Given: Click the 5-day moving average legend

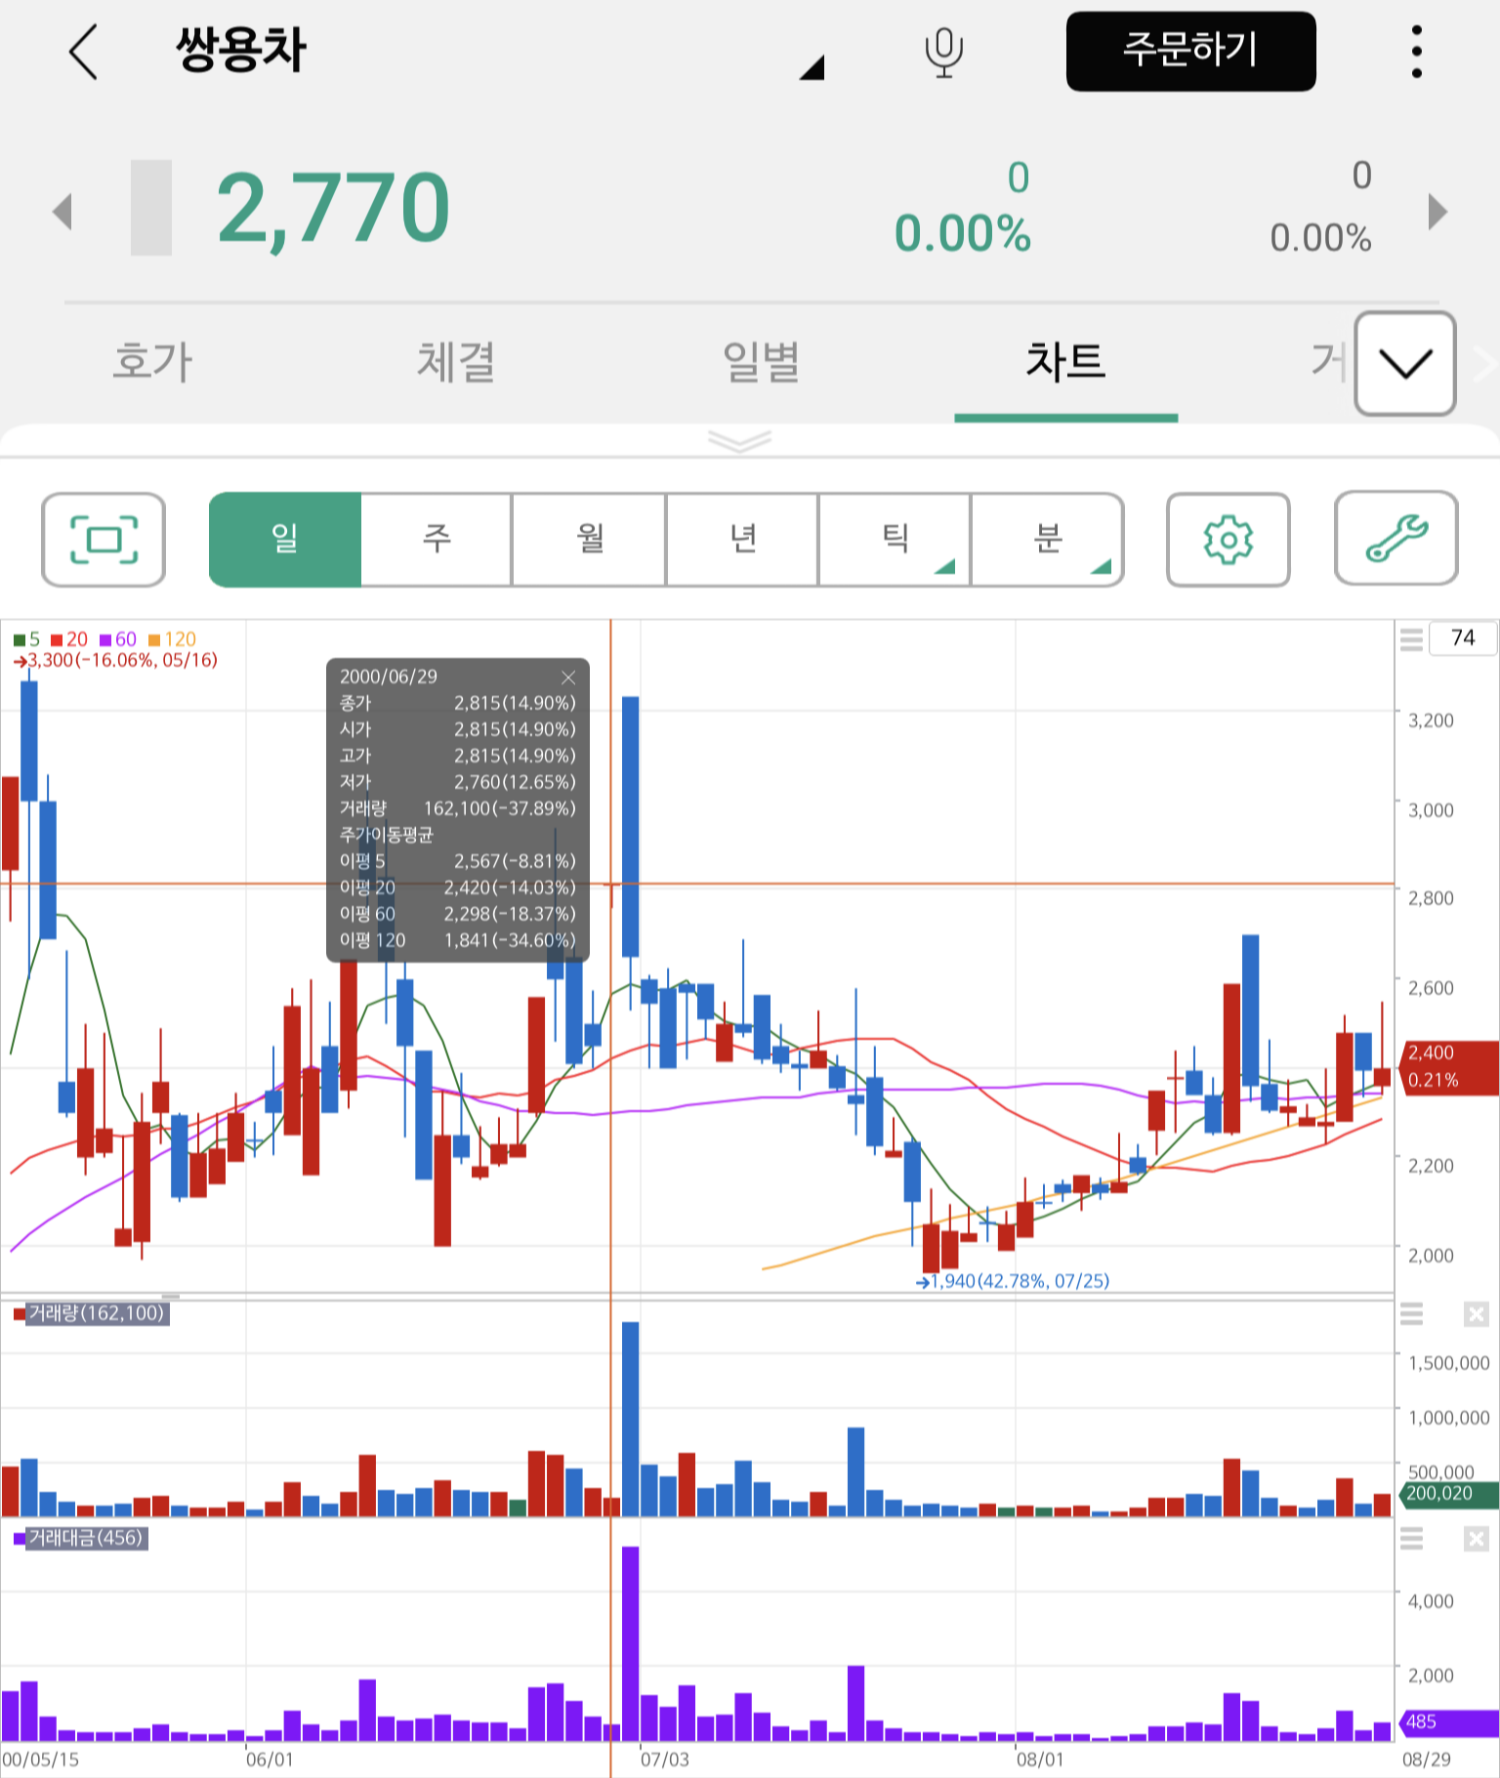Looking at the screenshot, I should click(27, 639).
